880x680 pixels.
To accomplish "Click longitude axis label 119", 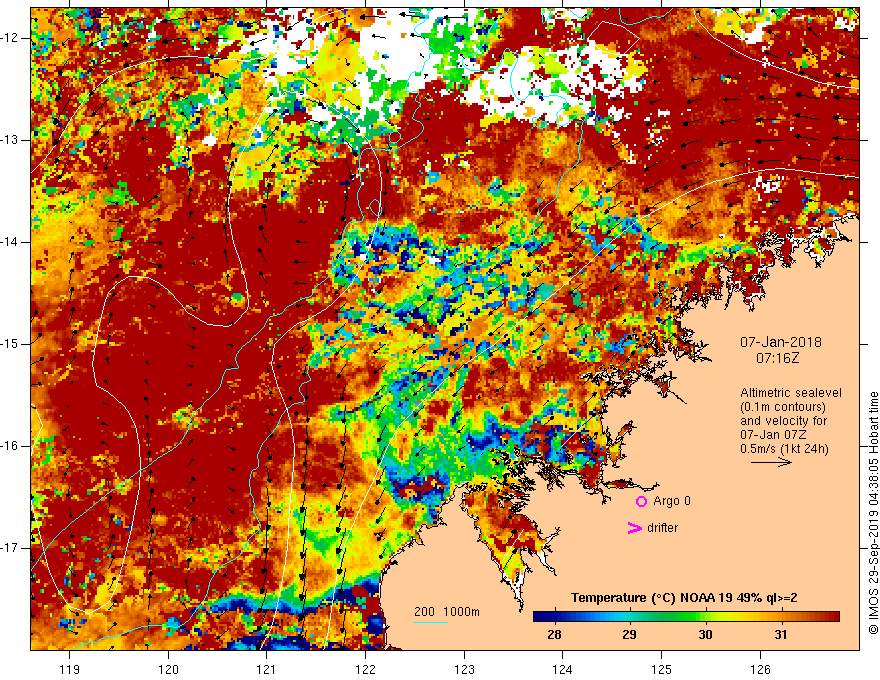I will [70, 669].
